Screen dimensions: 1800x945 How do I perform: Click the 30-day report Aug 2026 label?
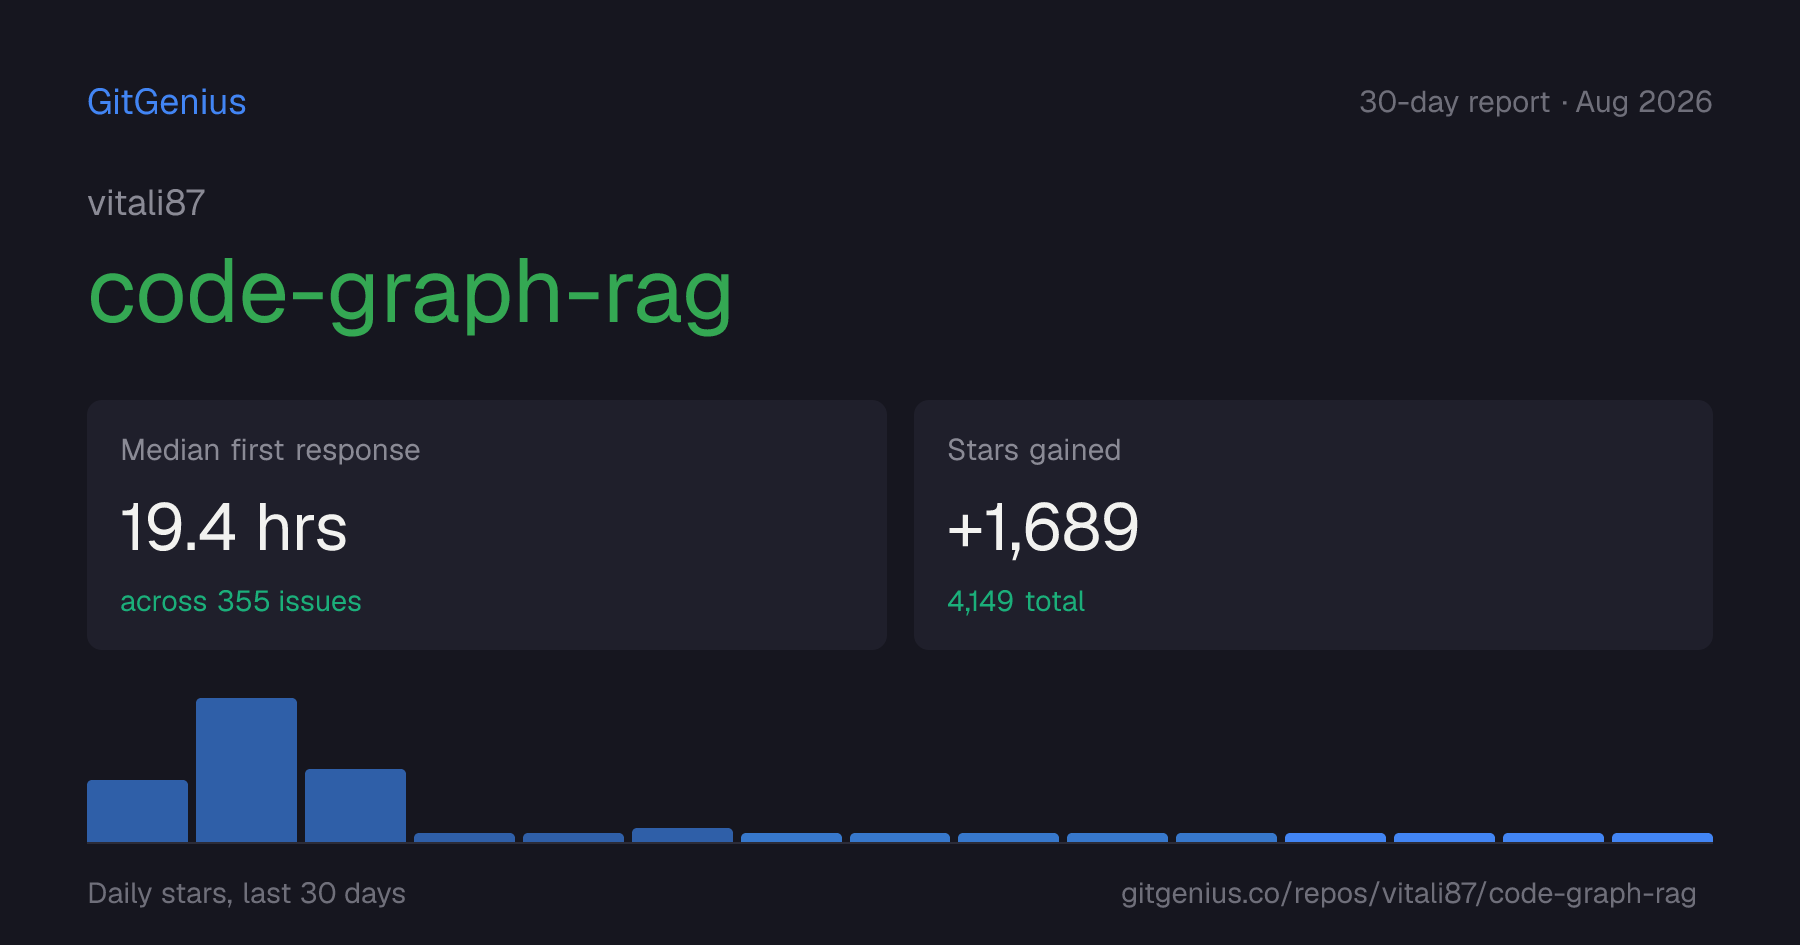click(x=1535, y=102)
